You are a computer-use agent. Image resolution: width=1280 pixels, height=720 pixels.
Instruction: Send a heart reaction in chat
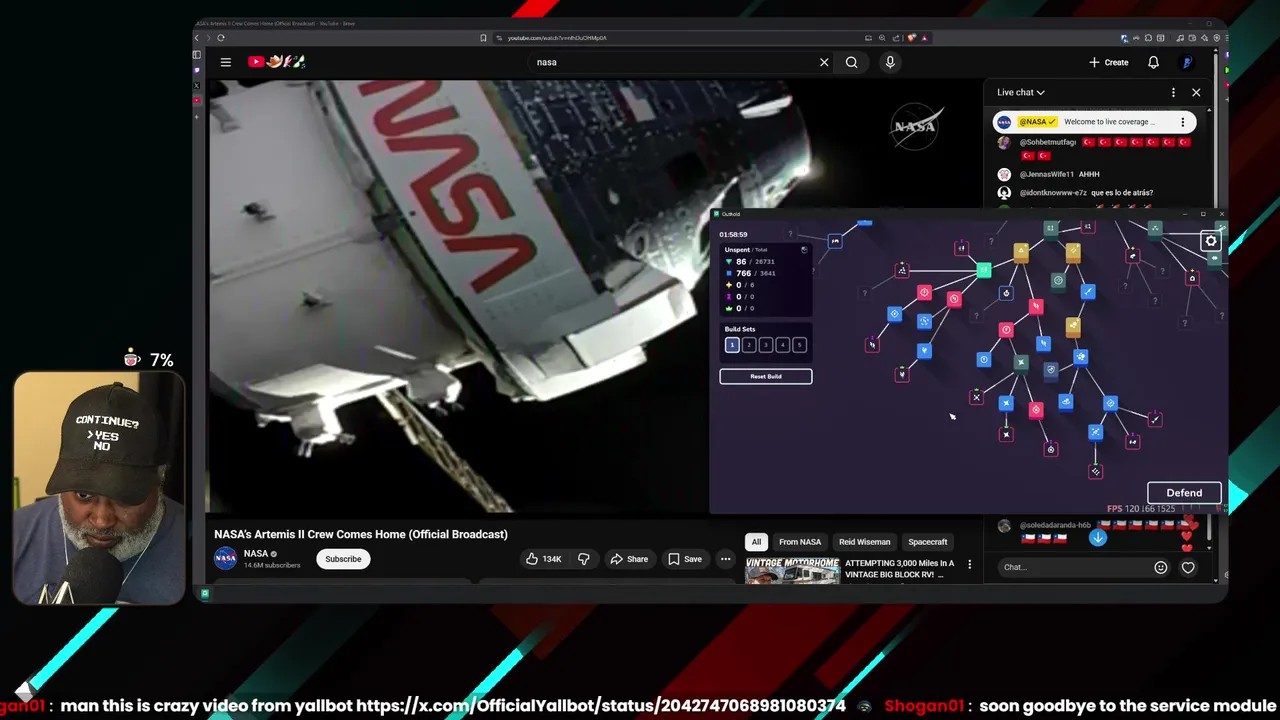click(1188, 567)
